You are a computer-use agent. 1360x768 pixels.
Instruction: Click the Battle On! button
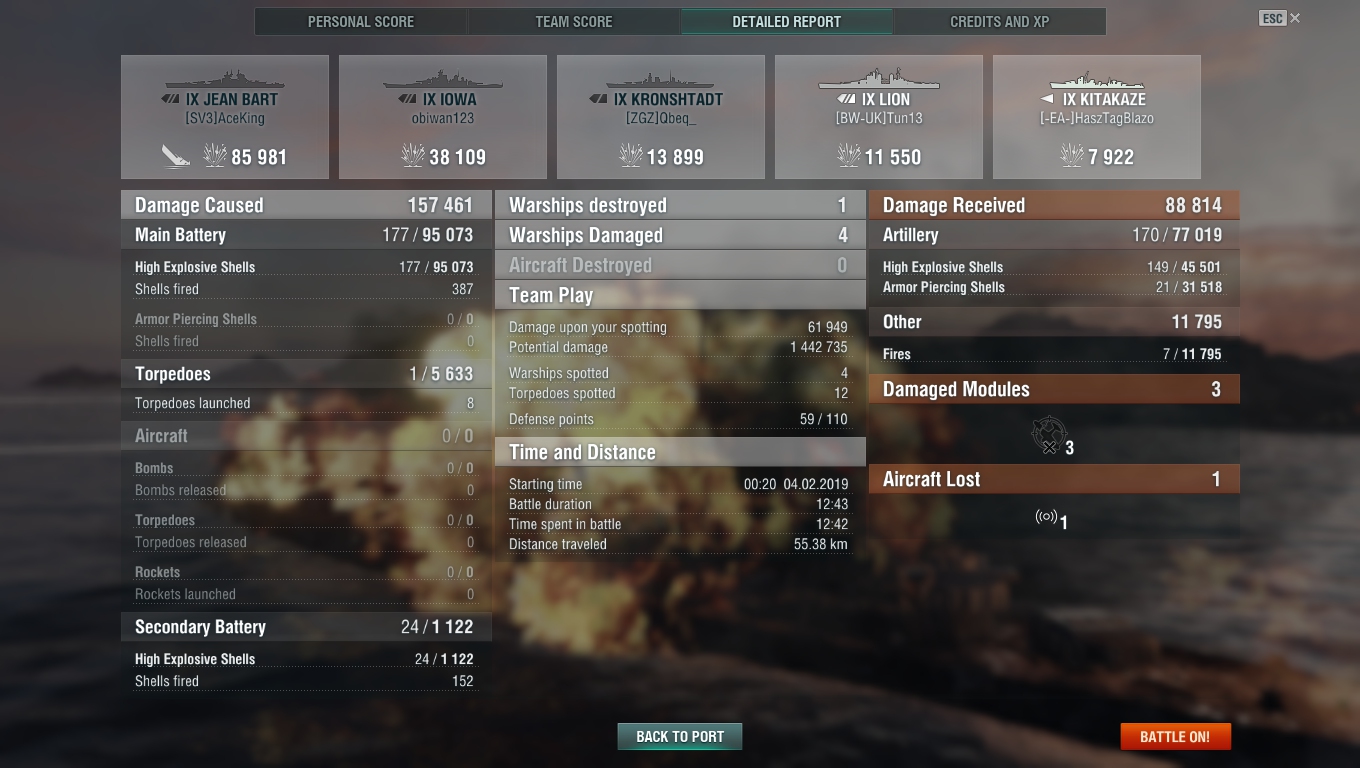(x=1175, y=736)
